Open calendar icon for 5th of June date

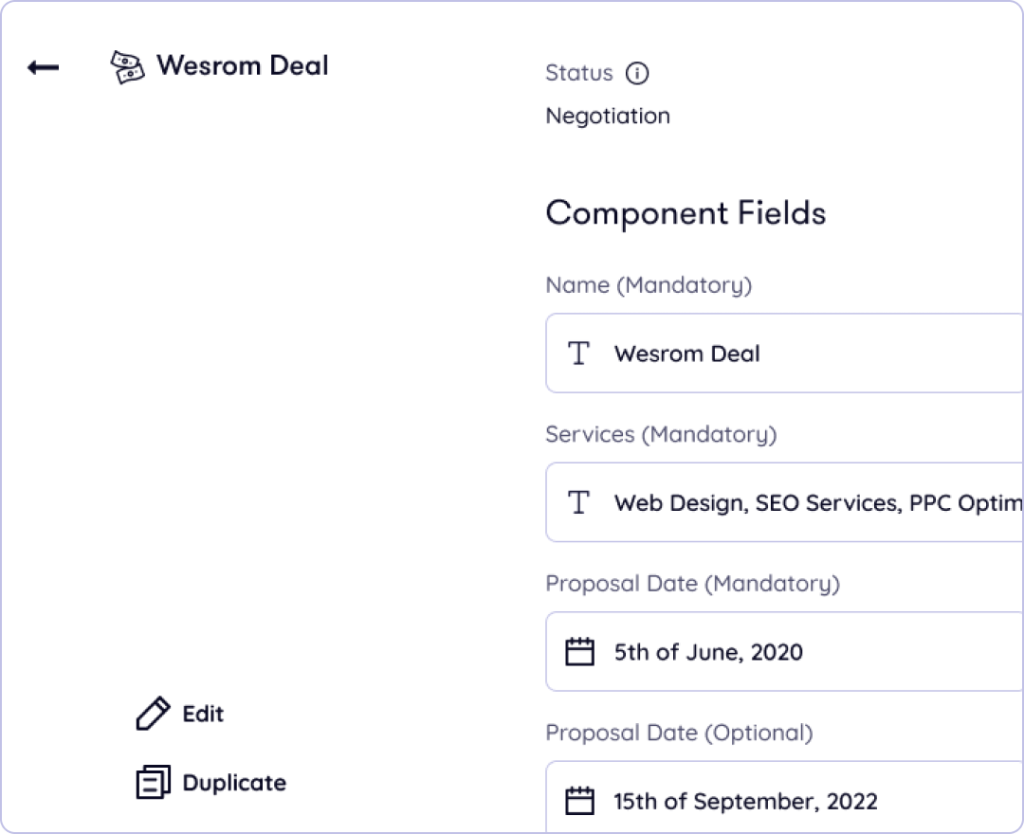tap(580, 652)
